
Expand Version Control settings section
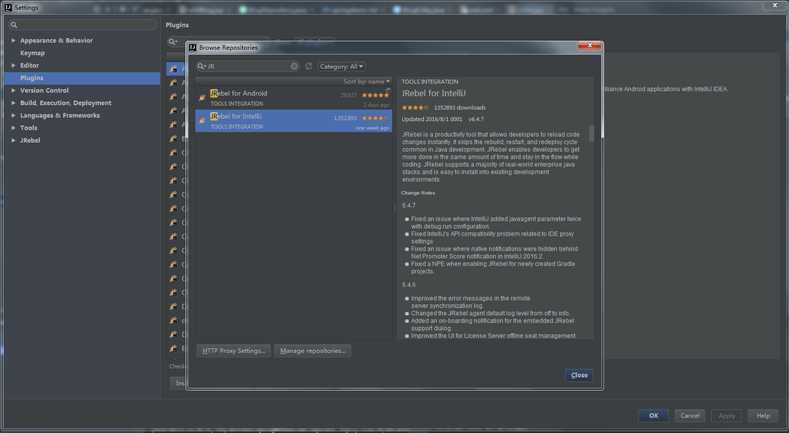13,91
